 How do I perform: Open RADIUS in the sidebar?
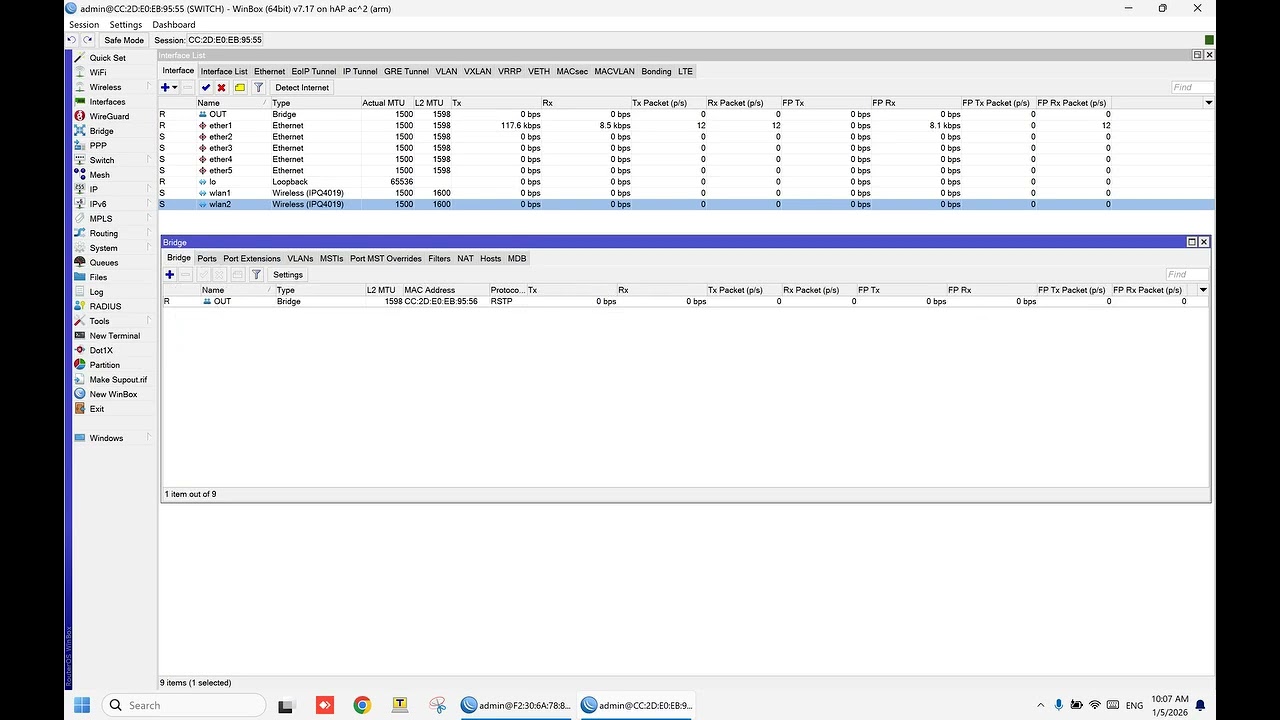pyautogui.click(x=105, y=306)
